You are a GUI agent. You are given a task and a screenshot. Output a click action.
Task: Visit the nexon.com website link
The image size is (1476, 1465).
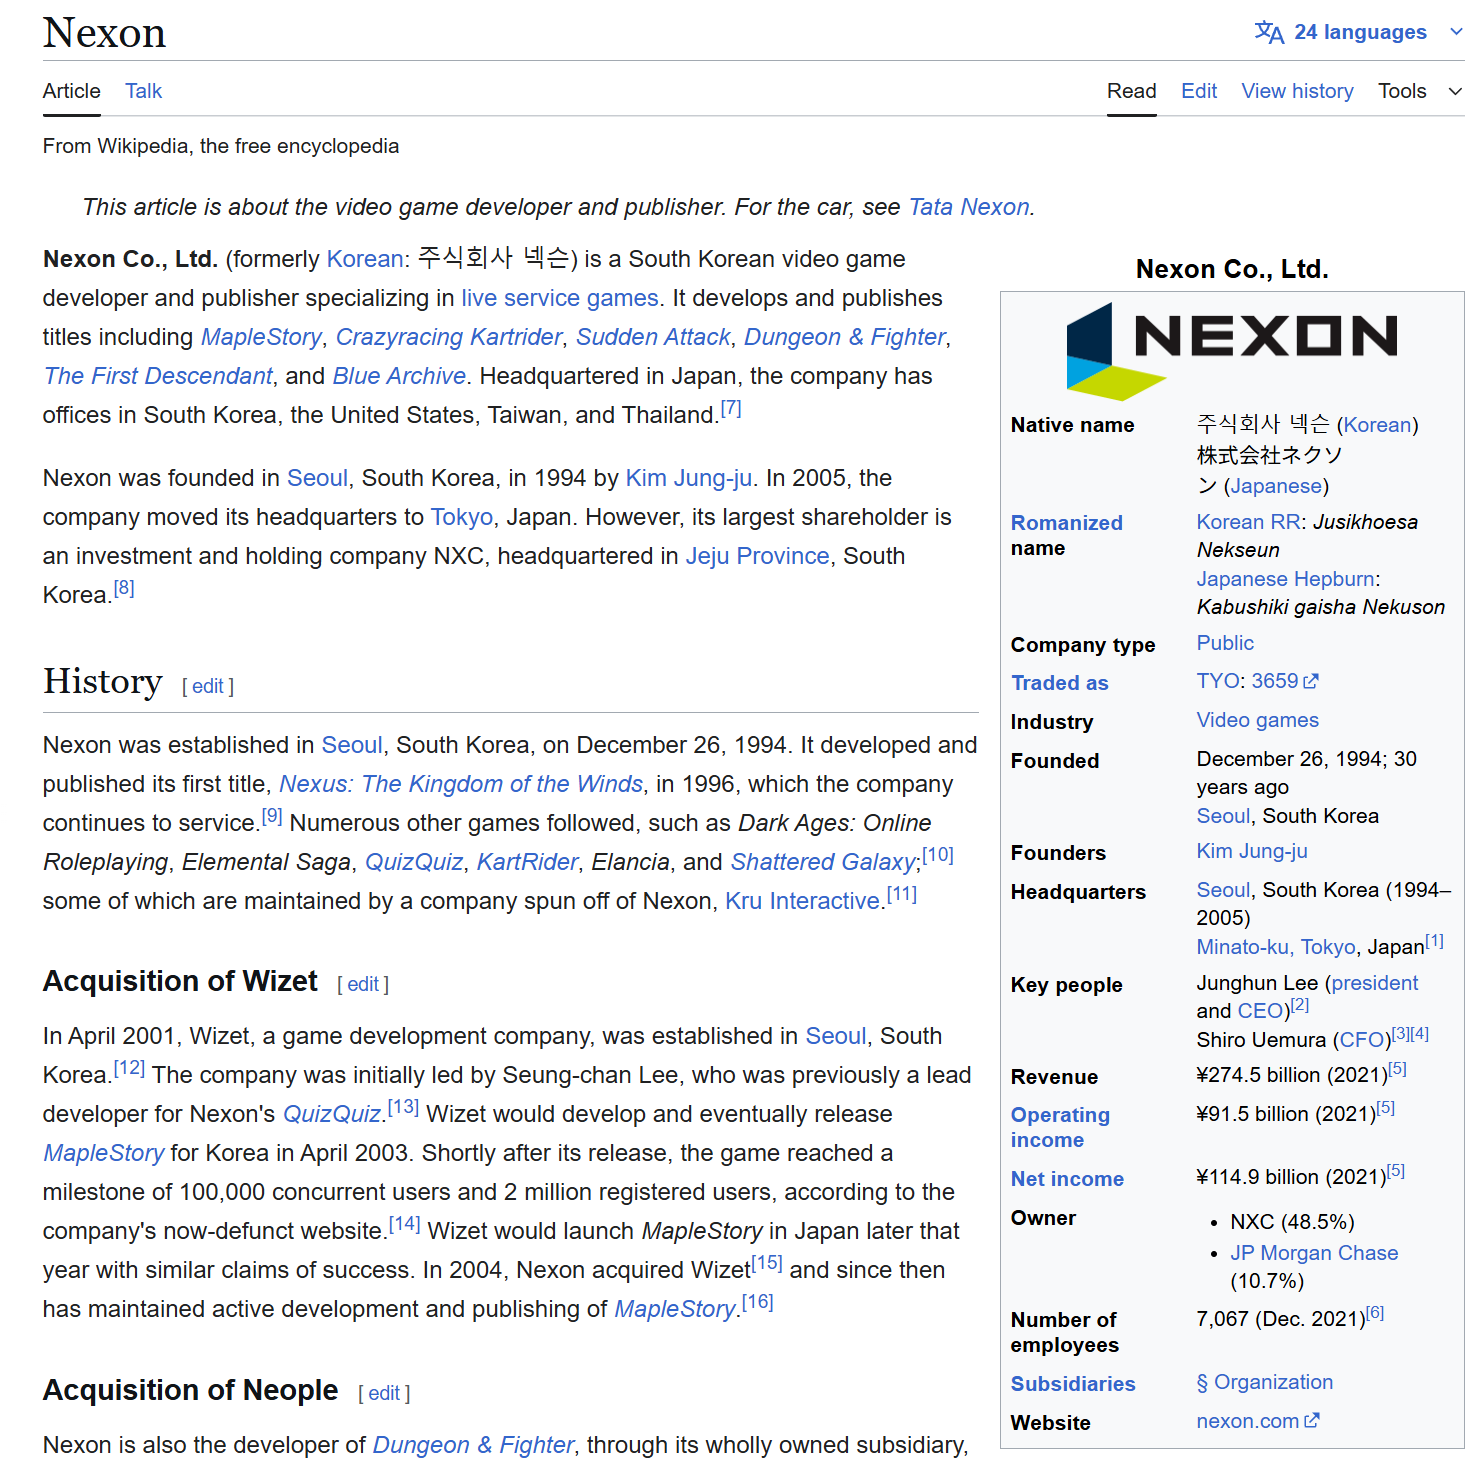tap(1248, 1421)
